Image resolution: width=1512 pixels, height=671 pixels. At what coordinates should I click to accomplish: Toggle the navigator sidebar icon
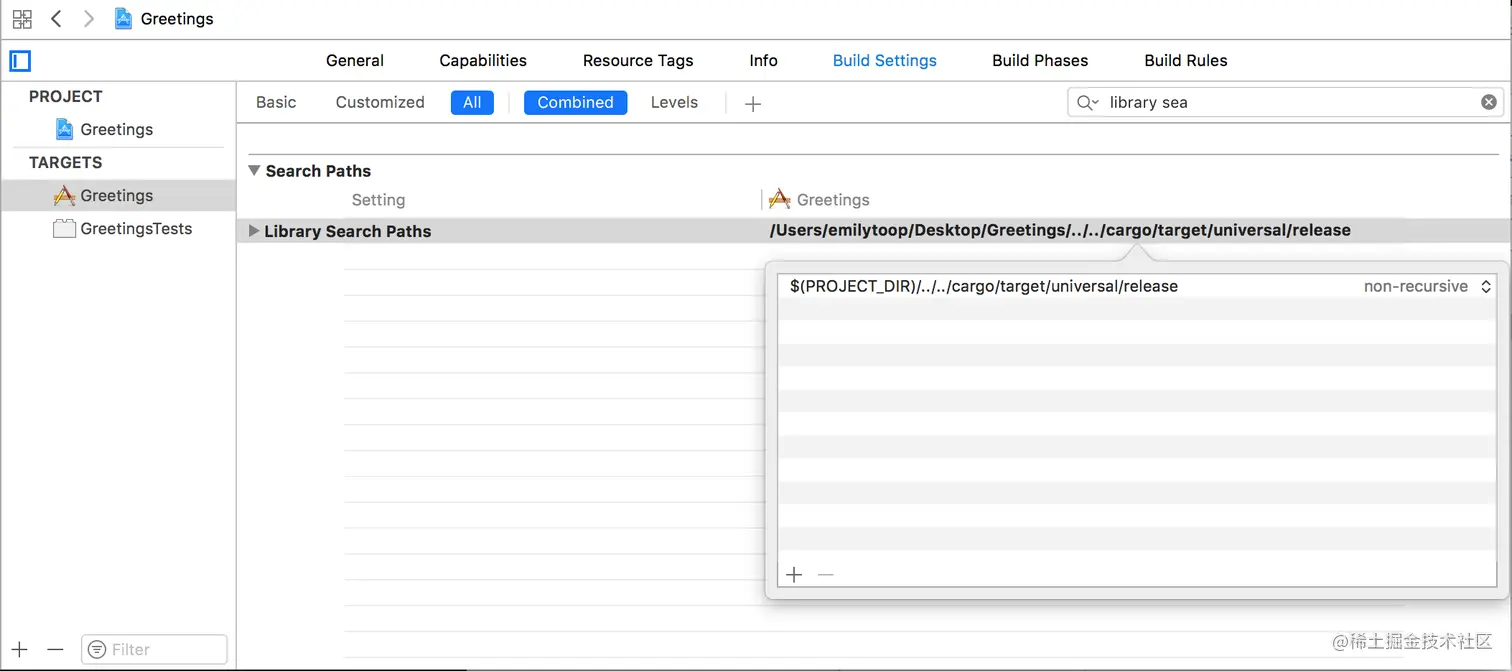click(x=20, y=61)
